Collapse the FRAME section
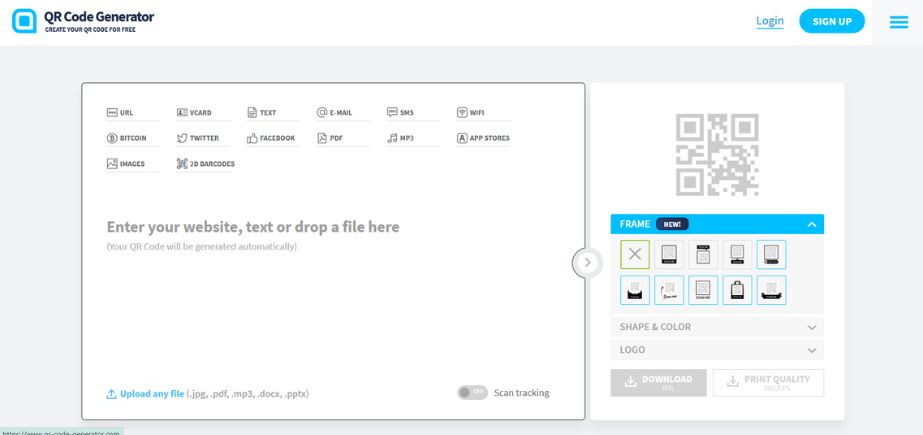The image size is (923, 435). 717,224
